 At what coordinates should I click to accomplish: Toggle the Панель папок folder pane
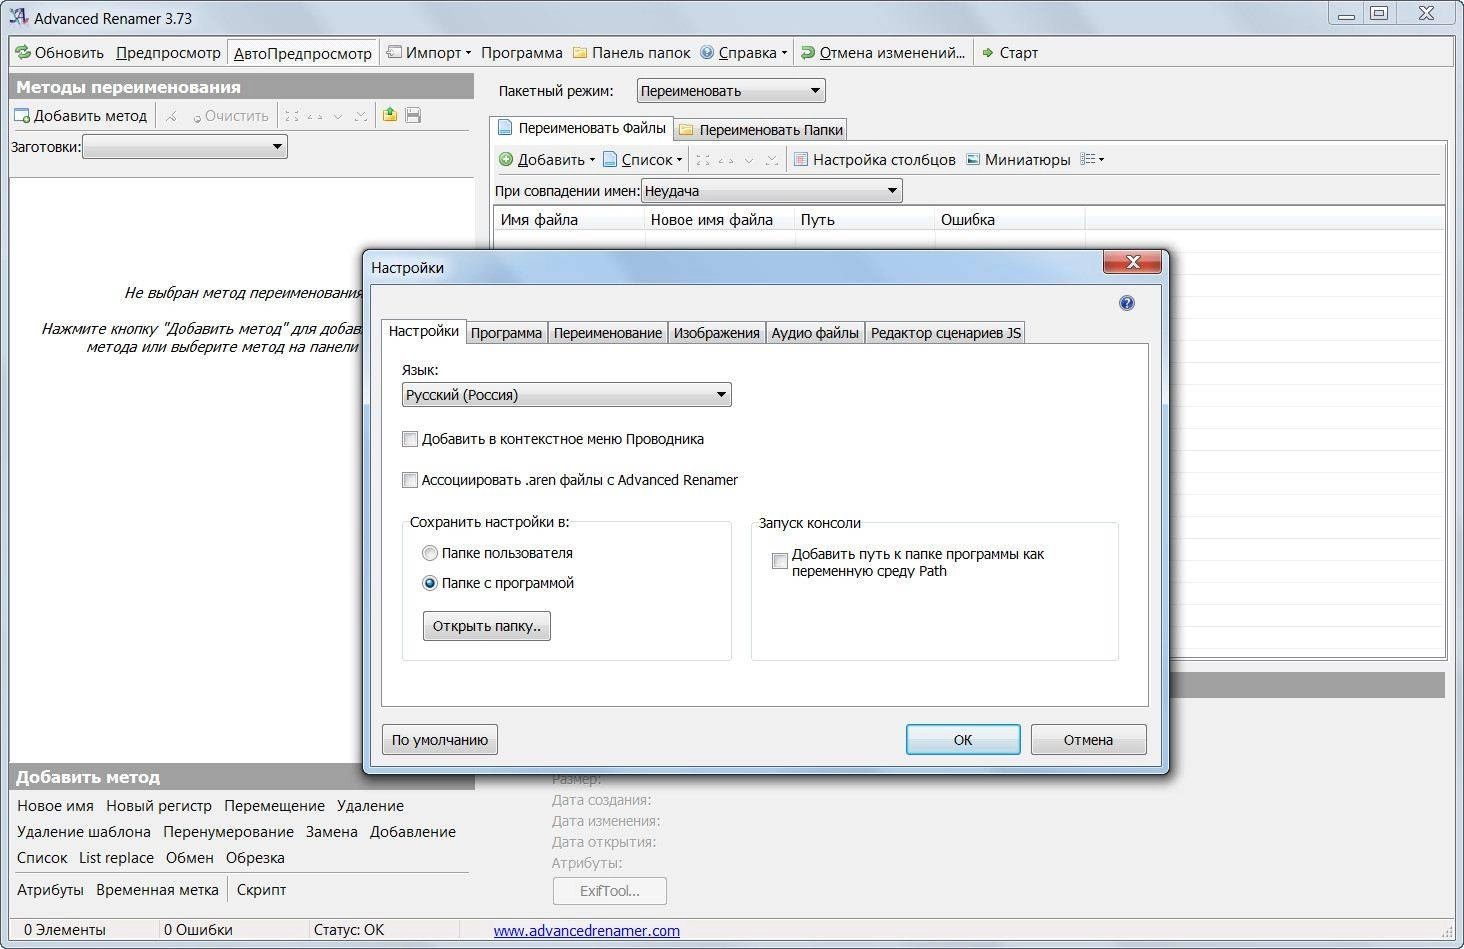pyautogui.click(x=631, y=53)
